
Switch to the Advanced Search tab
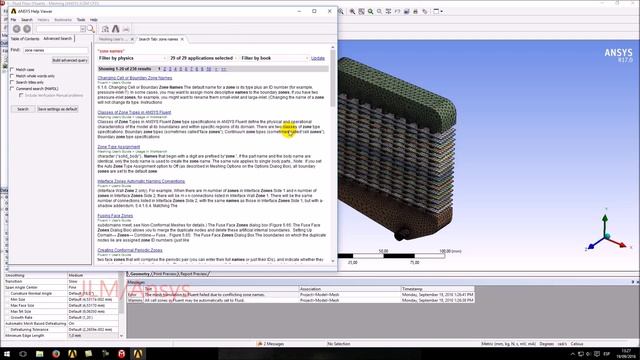tap(58, 38)
